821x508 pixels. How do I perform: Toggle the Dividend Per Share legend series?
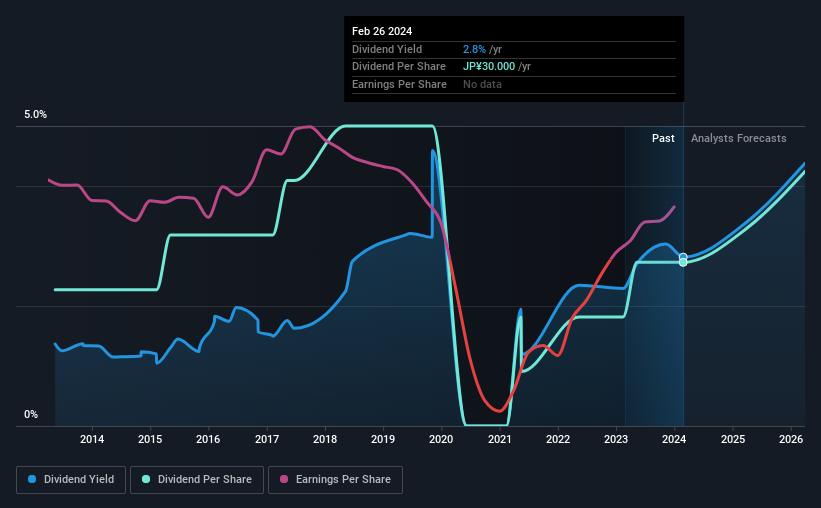point(197,480)
